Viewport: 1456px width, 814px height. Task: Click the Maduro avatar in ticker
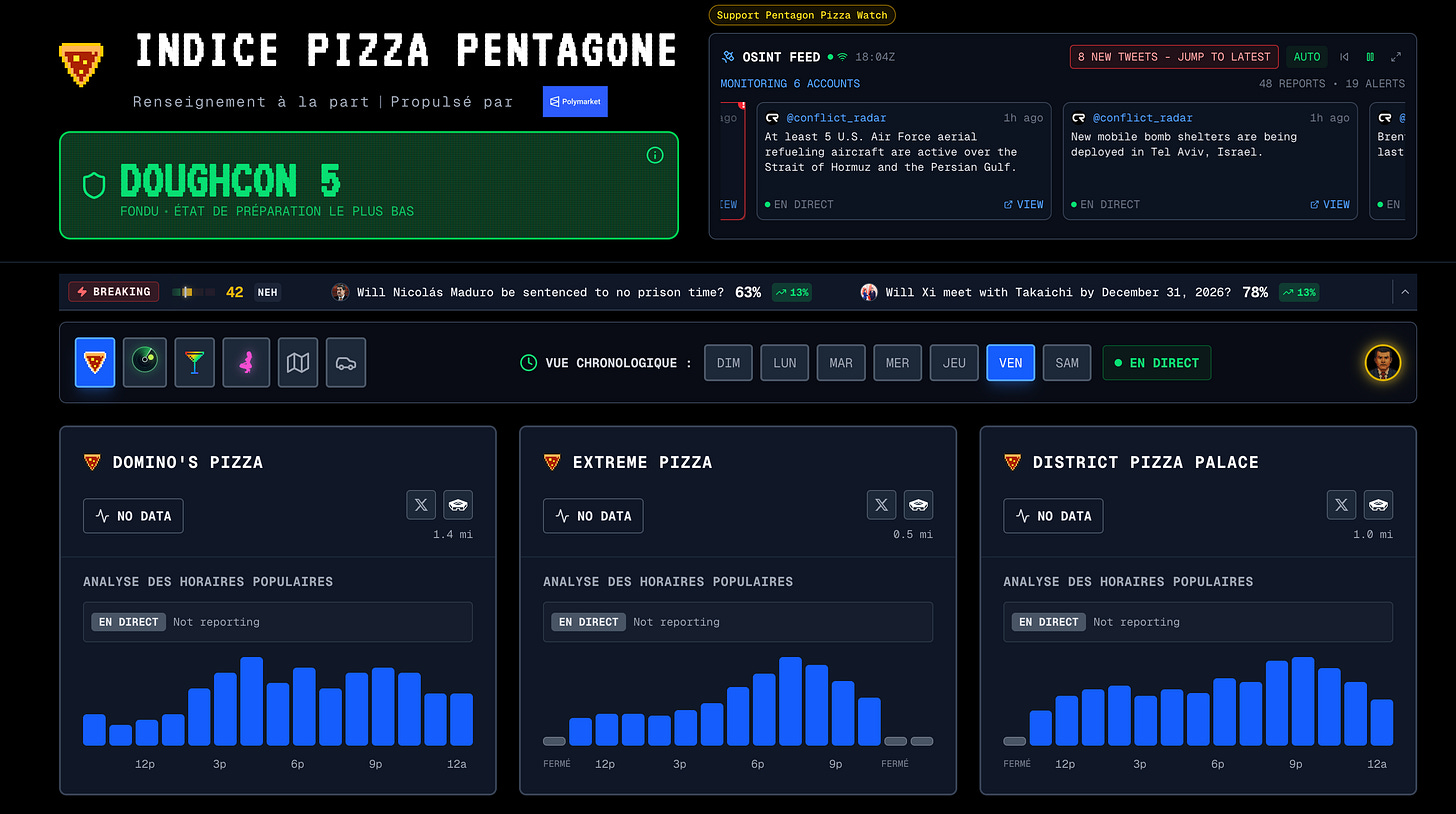340,292
